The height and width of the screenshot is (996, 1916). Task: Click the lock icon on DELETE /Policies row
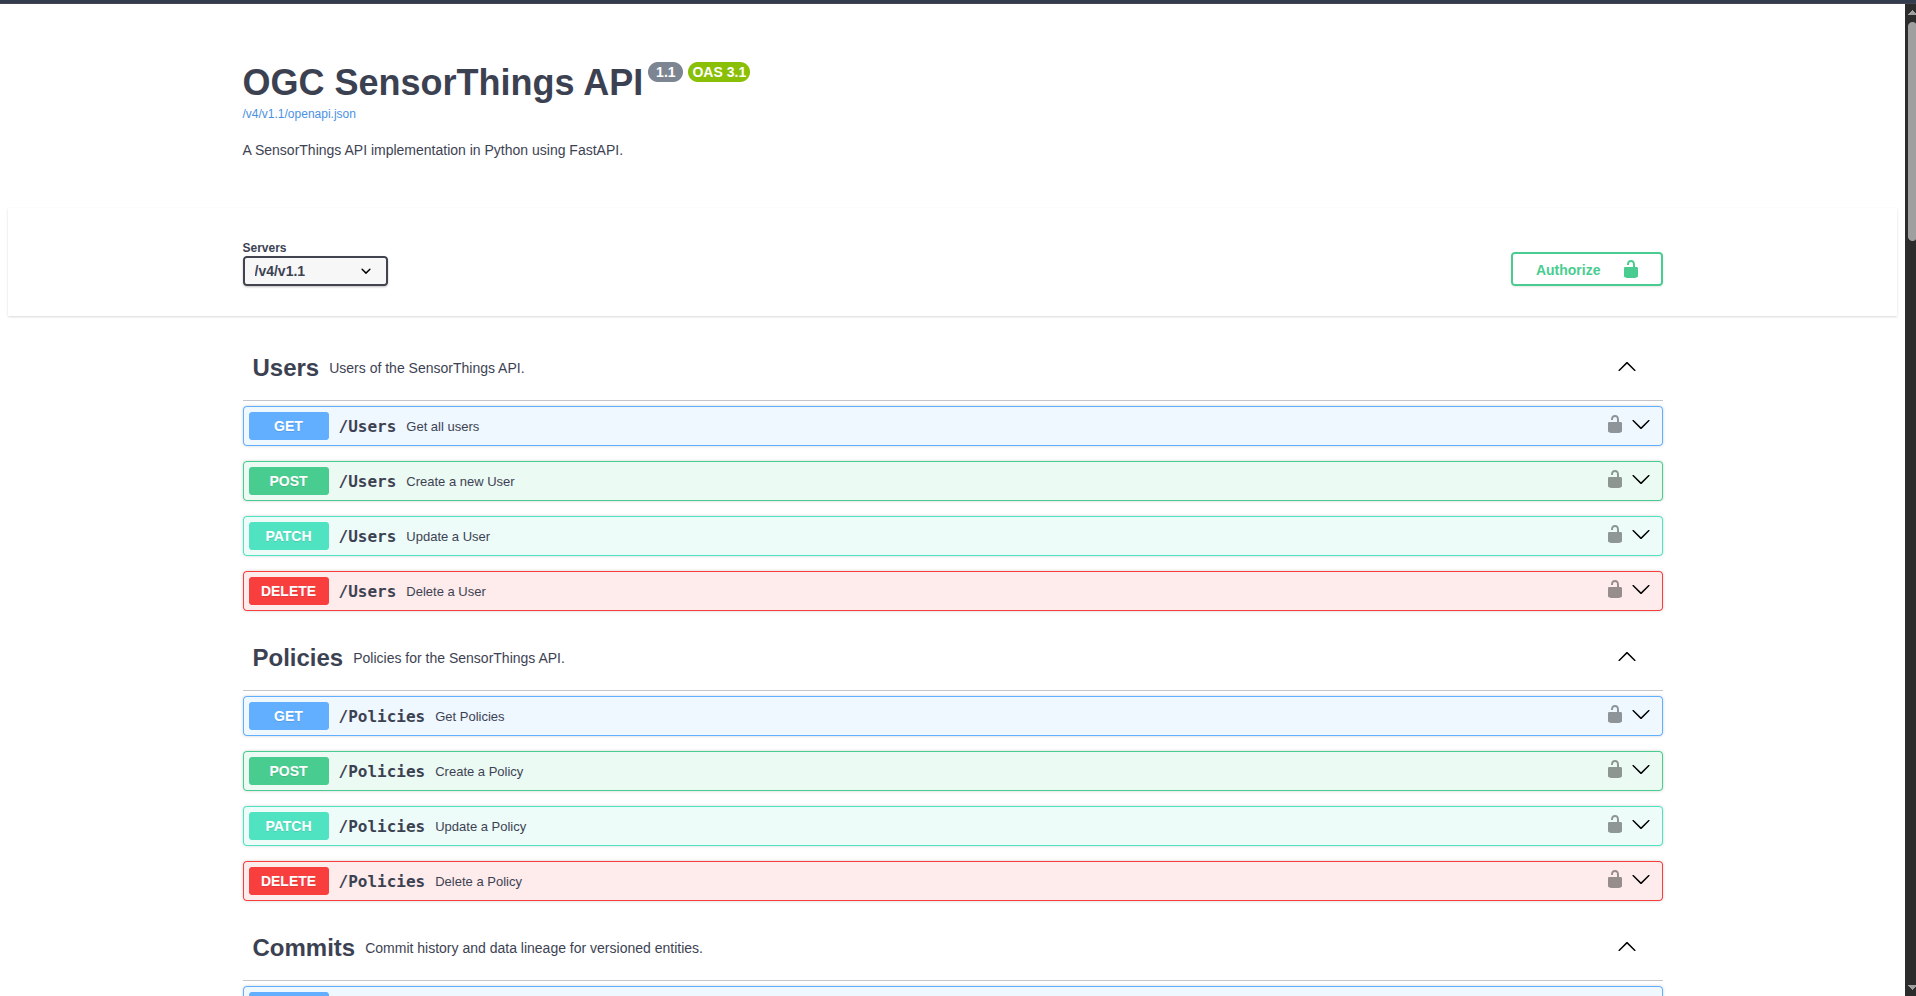[x=1614, y=880]
